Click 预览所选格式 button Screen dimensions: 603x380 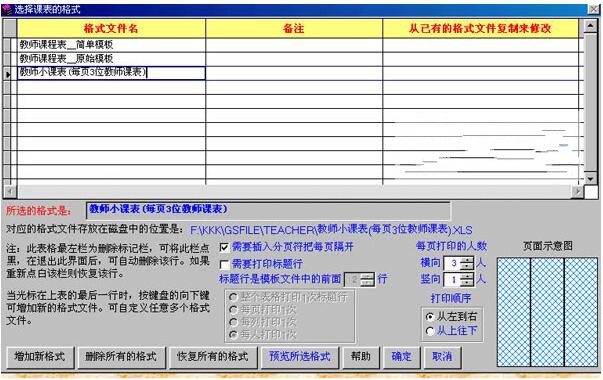pos(300,357)
